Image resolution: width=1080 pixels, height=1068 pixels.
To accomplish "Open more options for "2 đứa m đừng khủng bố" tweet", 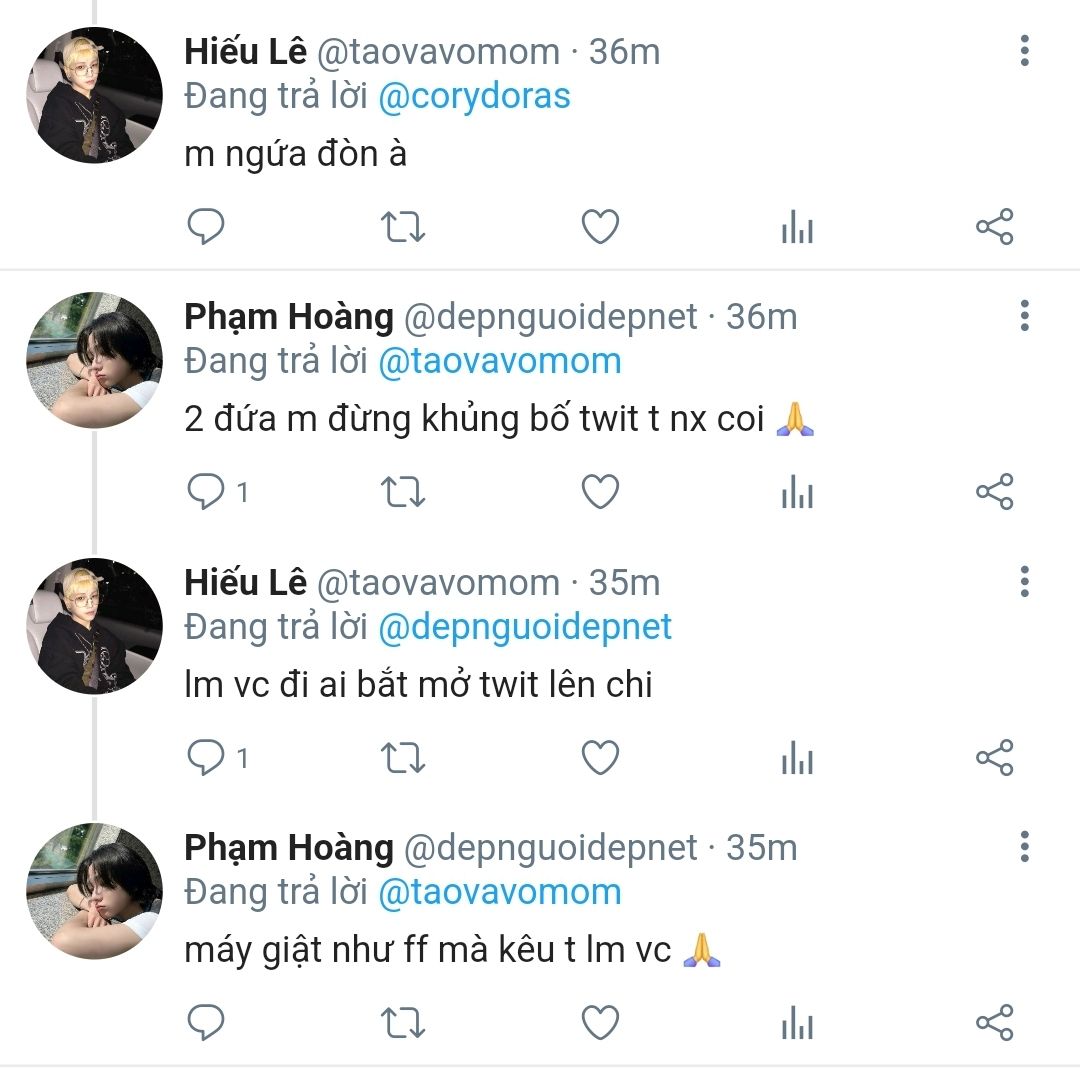I will pyautogui.click(x=1024, y=316).
